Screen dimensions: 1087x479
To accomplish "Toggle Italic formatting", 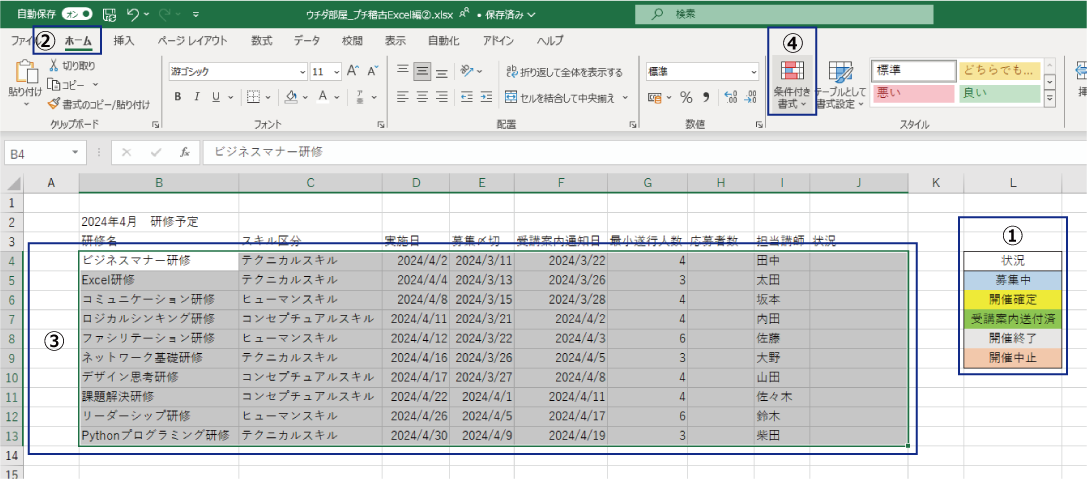I will pos(196,97).
